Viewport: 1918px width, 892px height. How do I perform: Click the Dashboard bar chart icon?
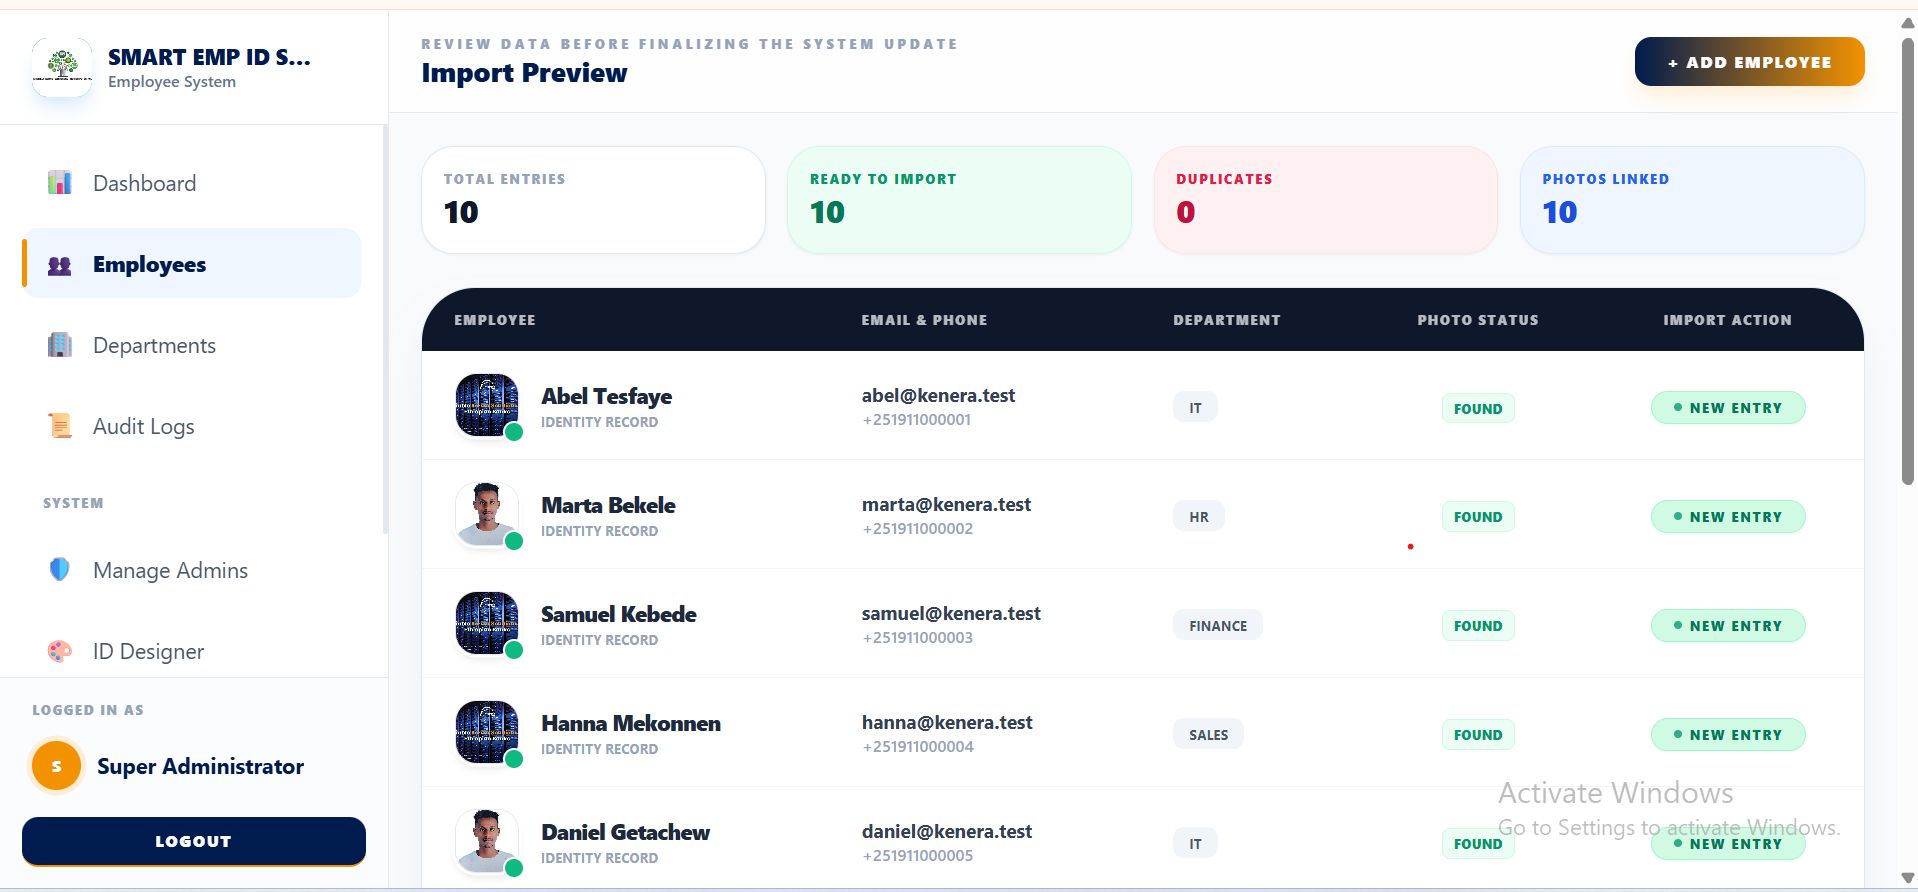pos(60,183)
